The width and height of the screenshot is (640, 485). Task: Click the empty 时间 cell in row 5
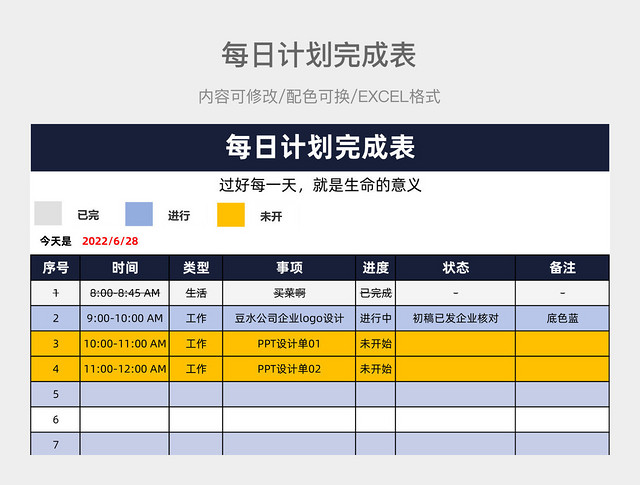[125, 394]
